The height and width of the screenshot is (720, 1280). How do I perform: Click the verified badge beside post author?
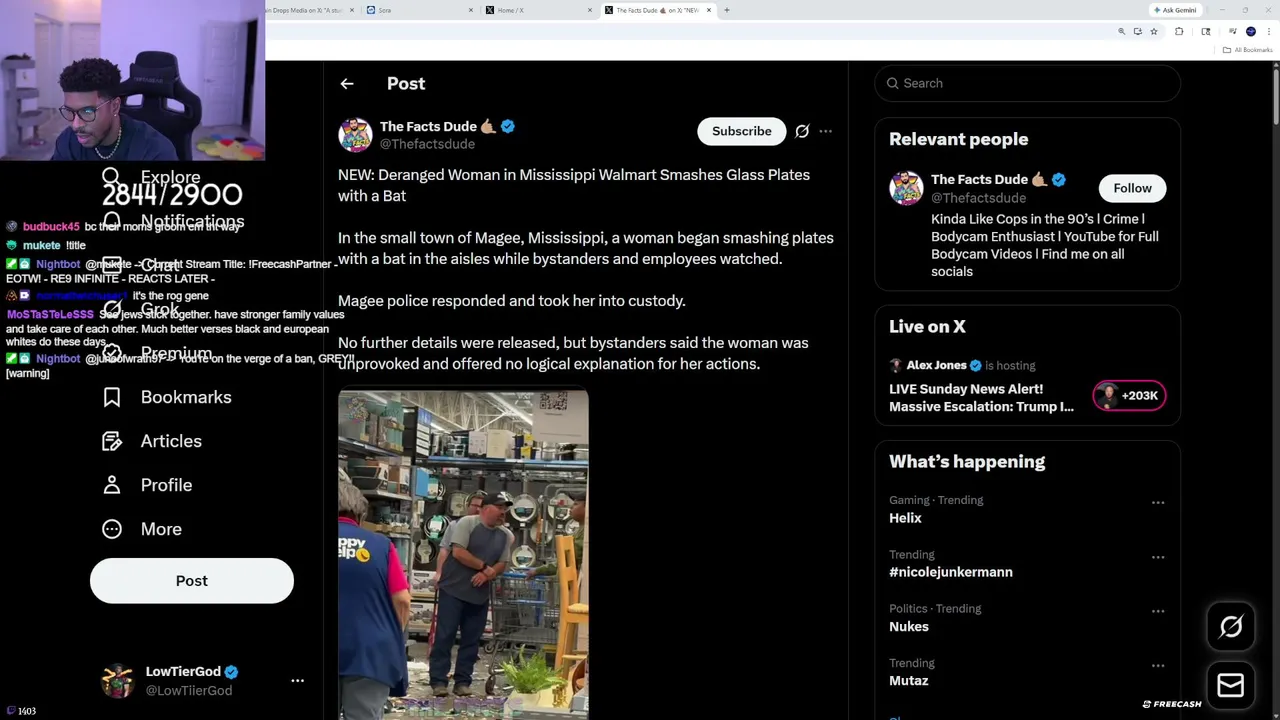(x=508, y=127)
